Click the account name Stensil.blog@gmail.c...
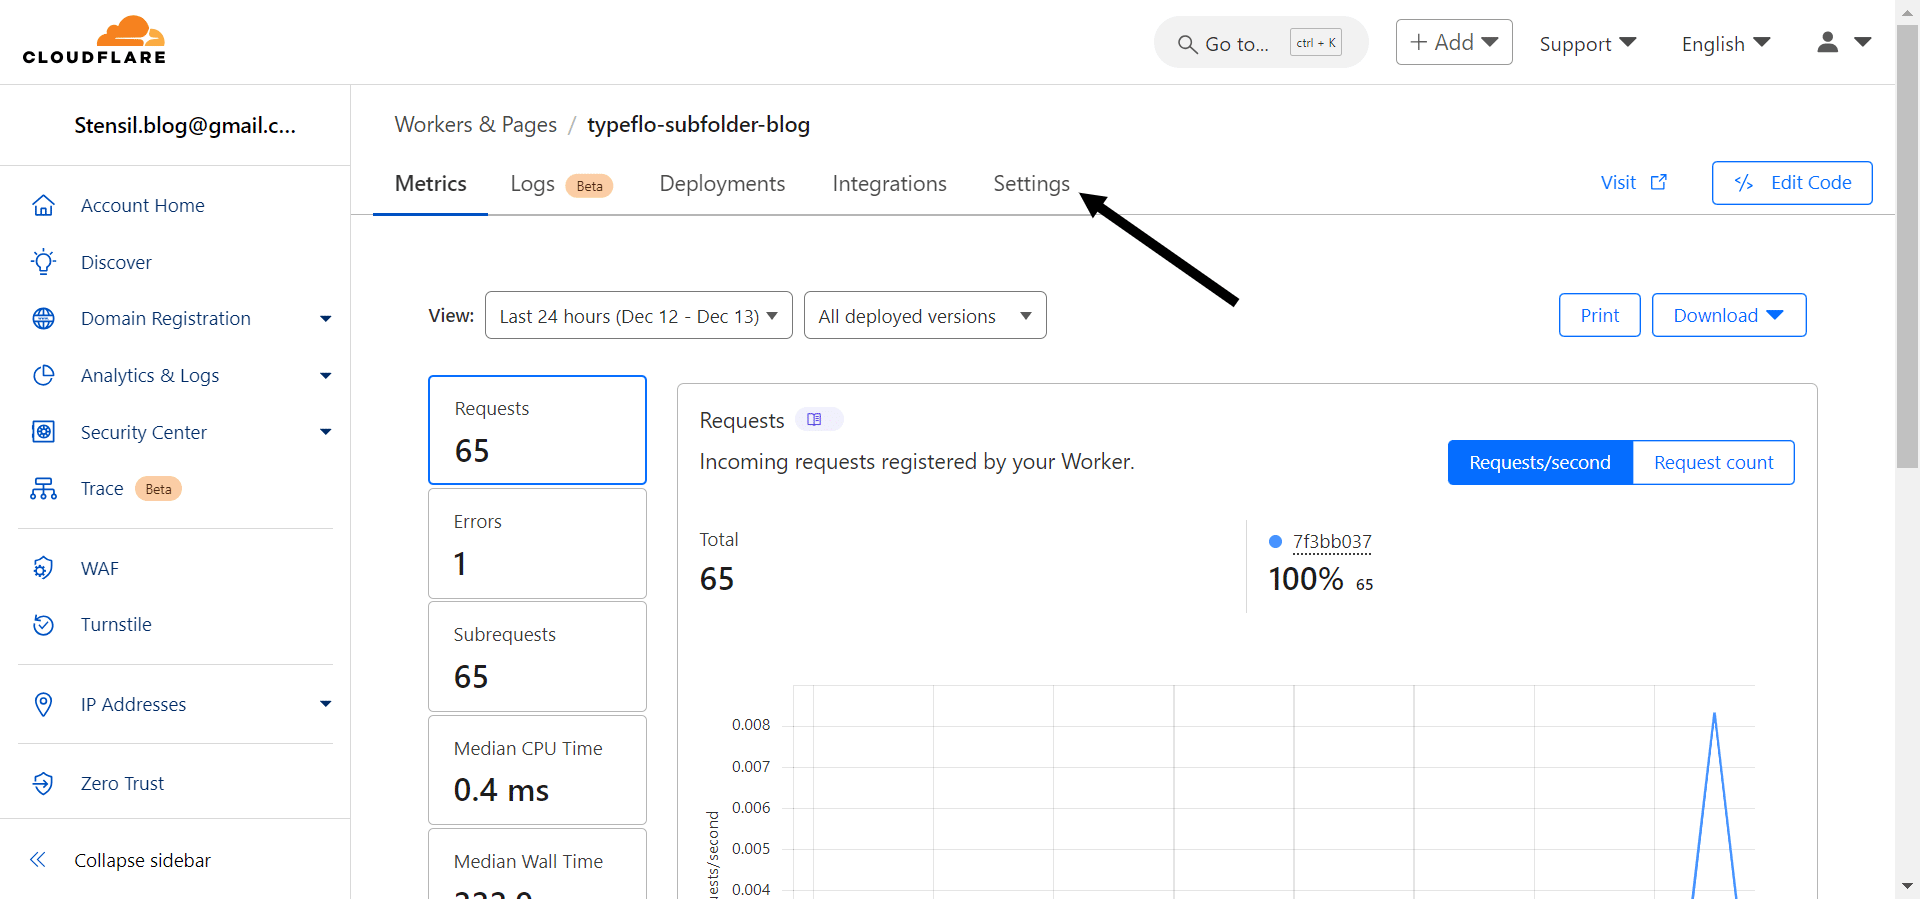 tap(185, 125)
